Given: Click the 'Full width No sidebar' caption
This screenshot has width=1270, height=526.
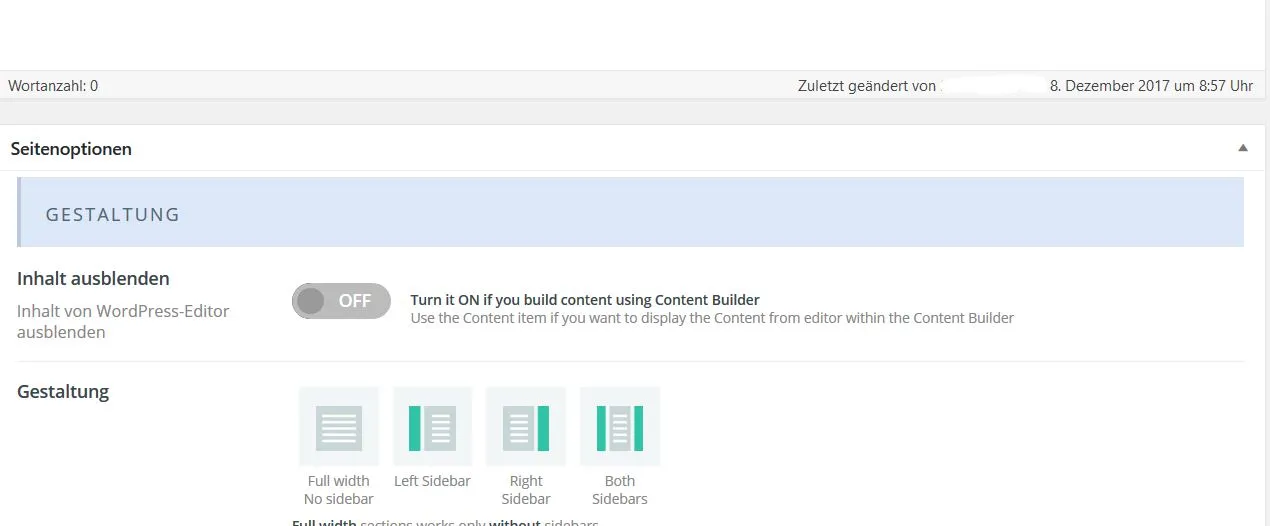Looking at the screenshot, I should 339,490.
